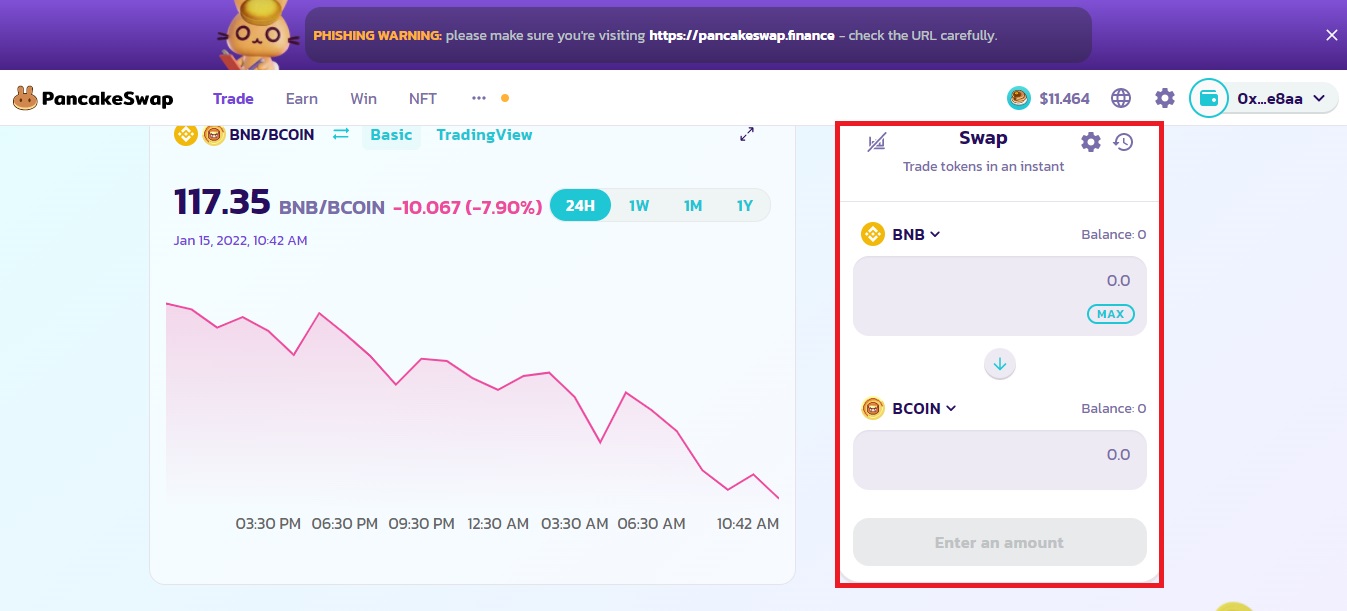The height and width of the screenshot is (611, 1347).
Task: Click the price line chart area
Action: tap(472, 400)
